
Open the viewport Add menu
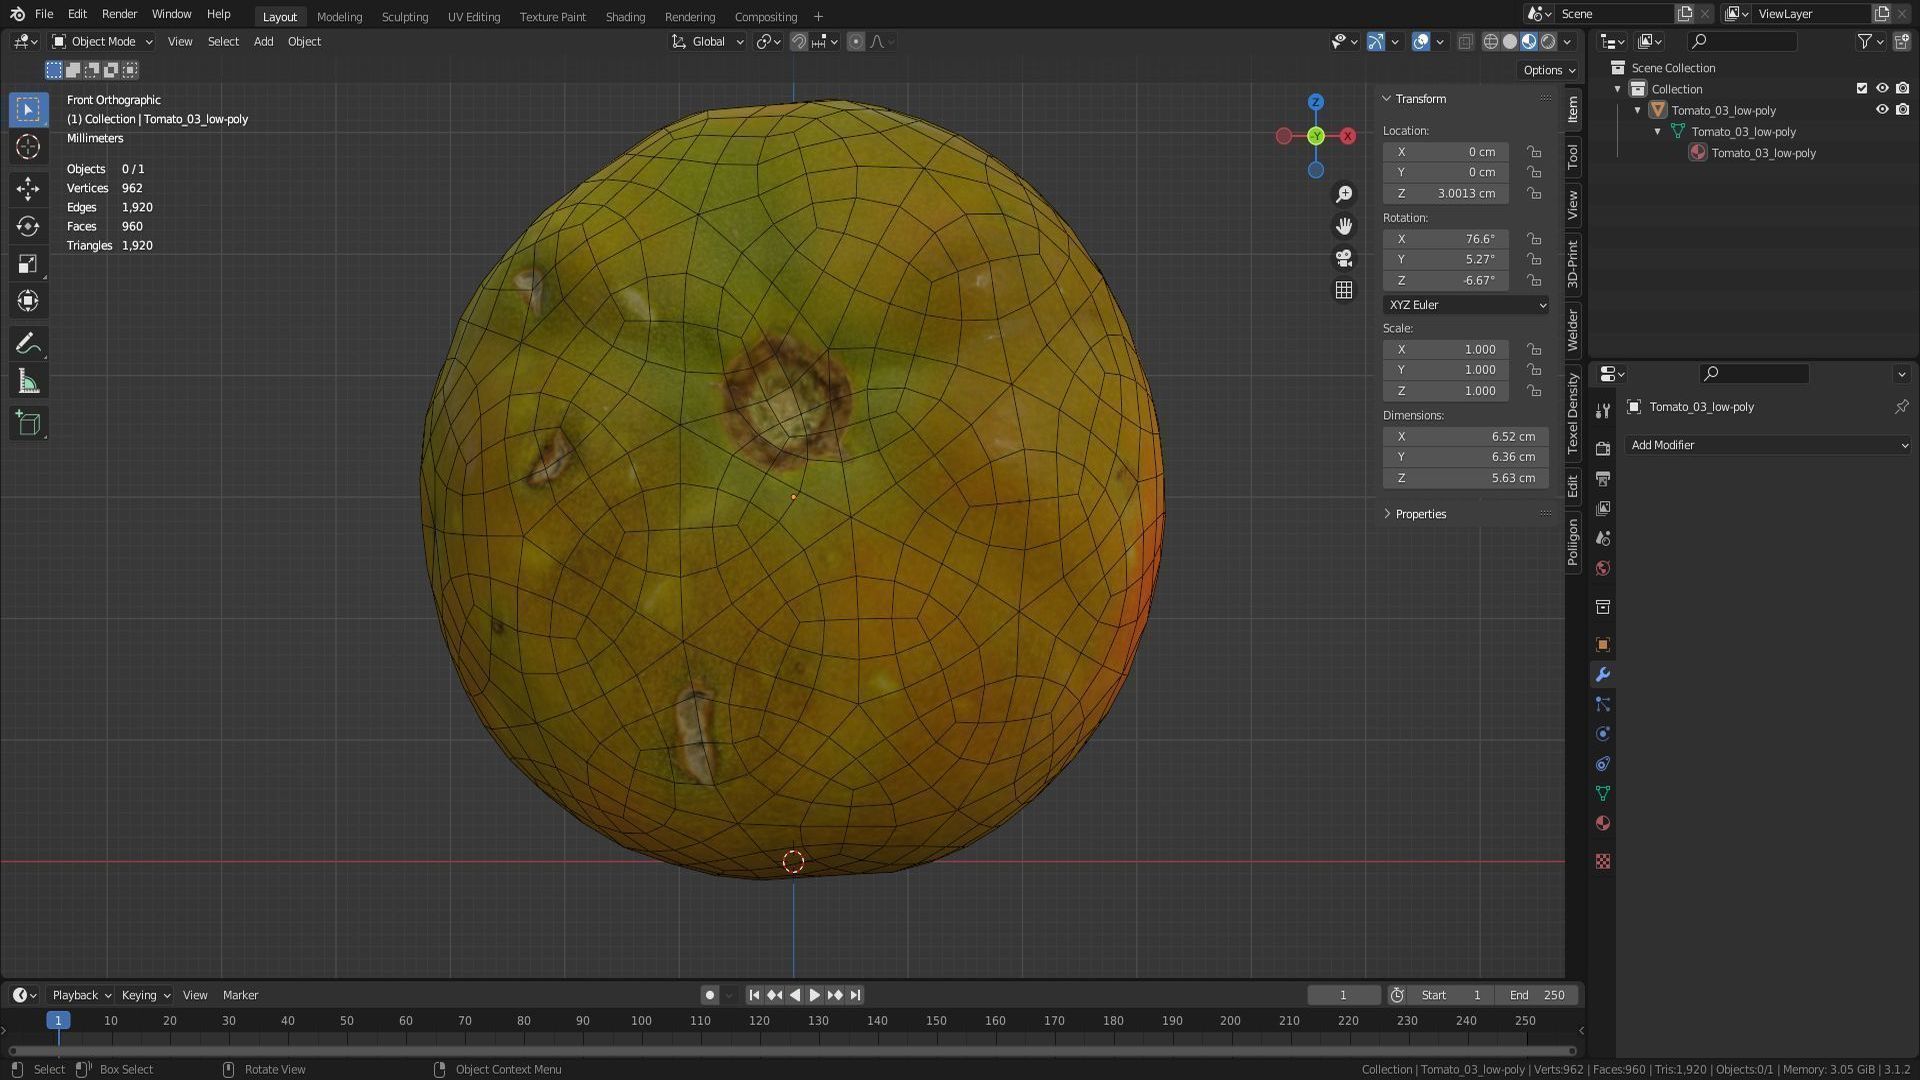tap(263, 42)
